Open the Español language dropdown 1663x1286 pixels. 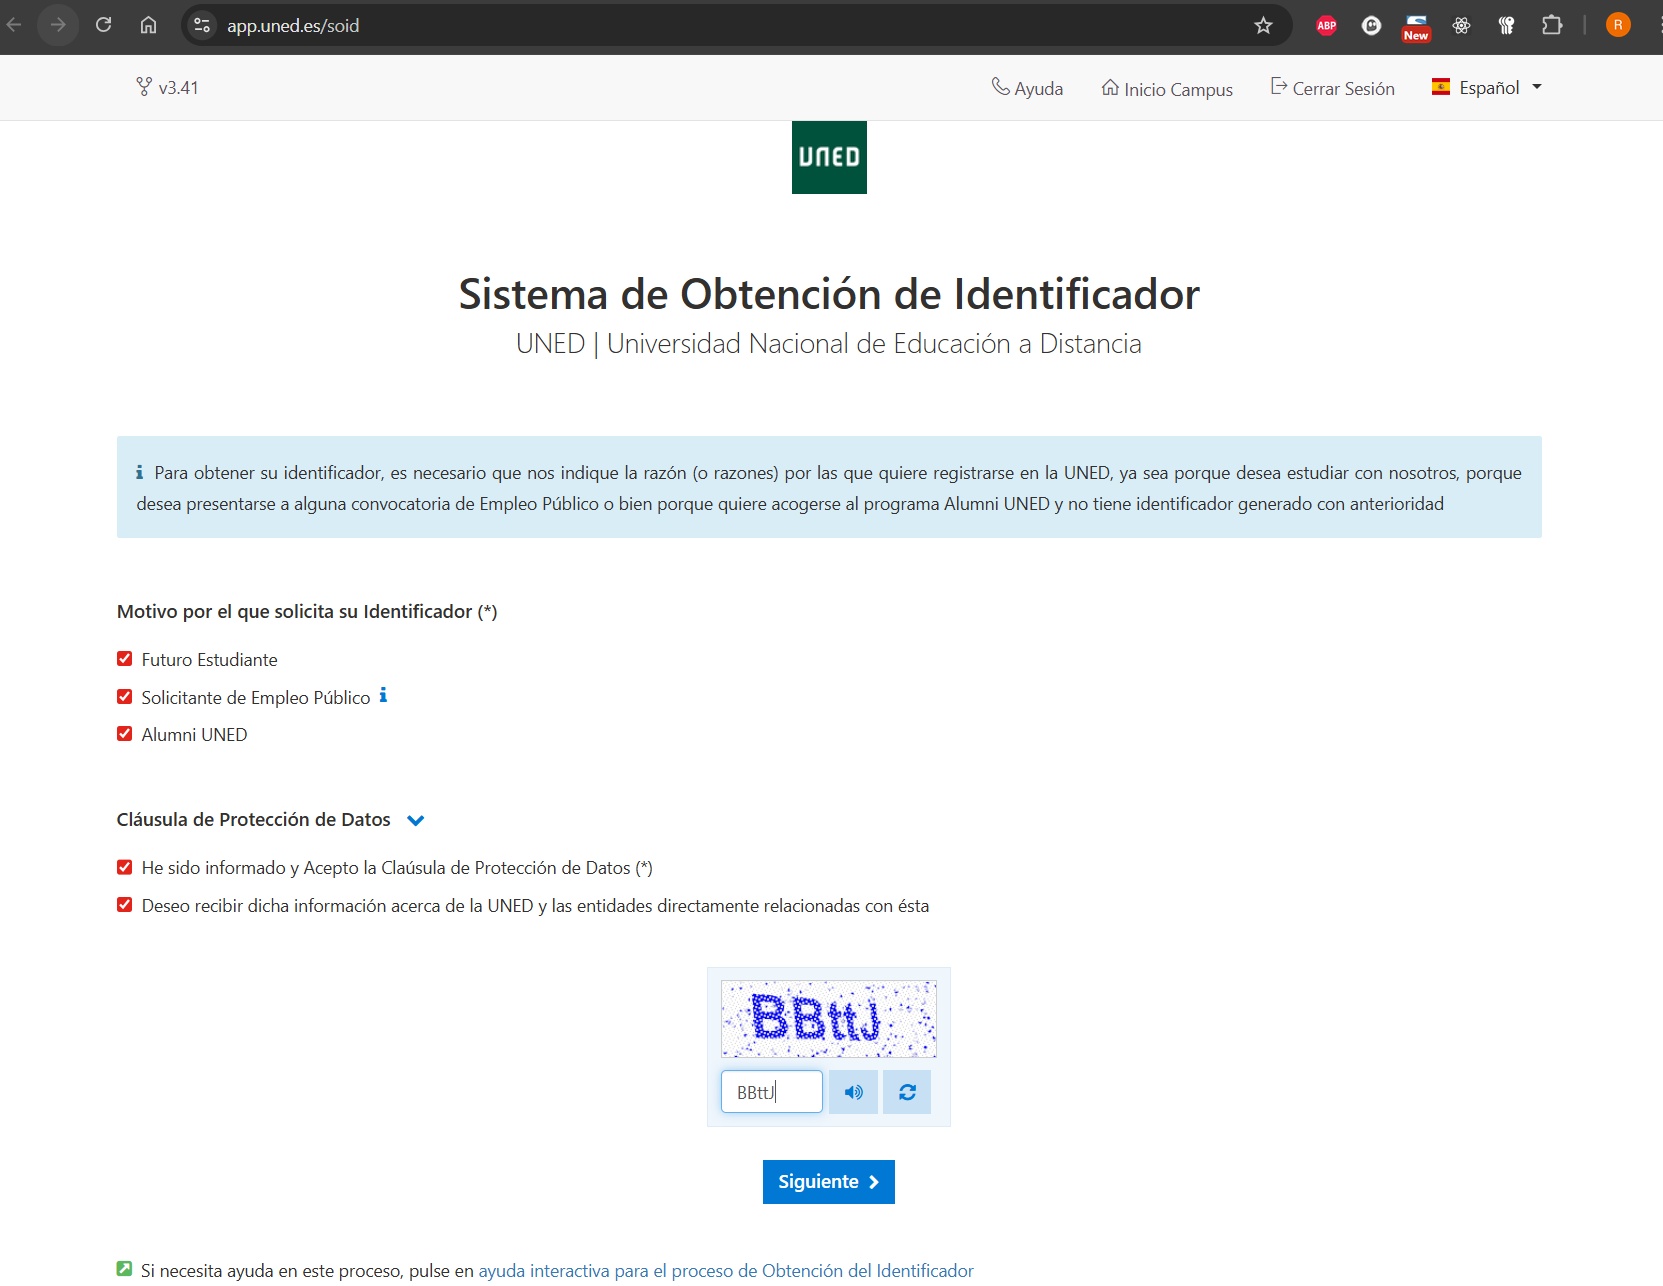[x=1487, y=88]
